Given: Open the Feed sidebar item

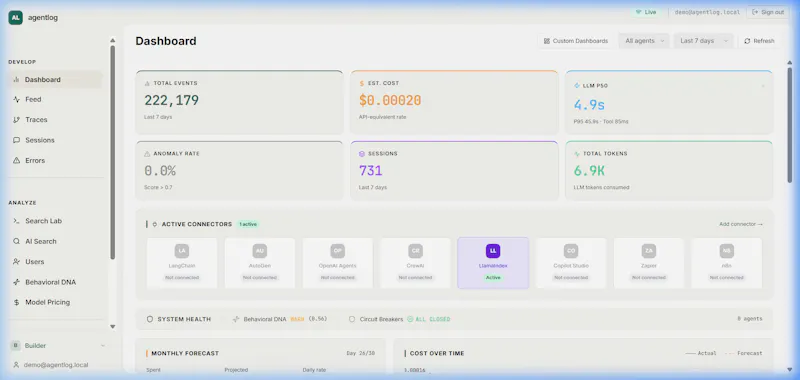Looking at the screenshot, I should click(x=55, y=99).
